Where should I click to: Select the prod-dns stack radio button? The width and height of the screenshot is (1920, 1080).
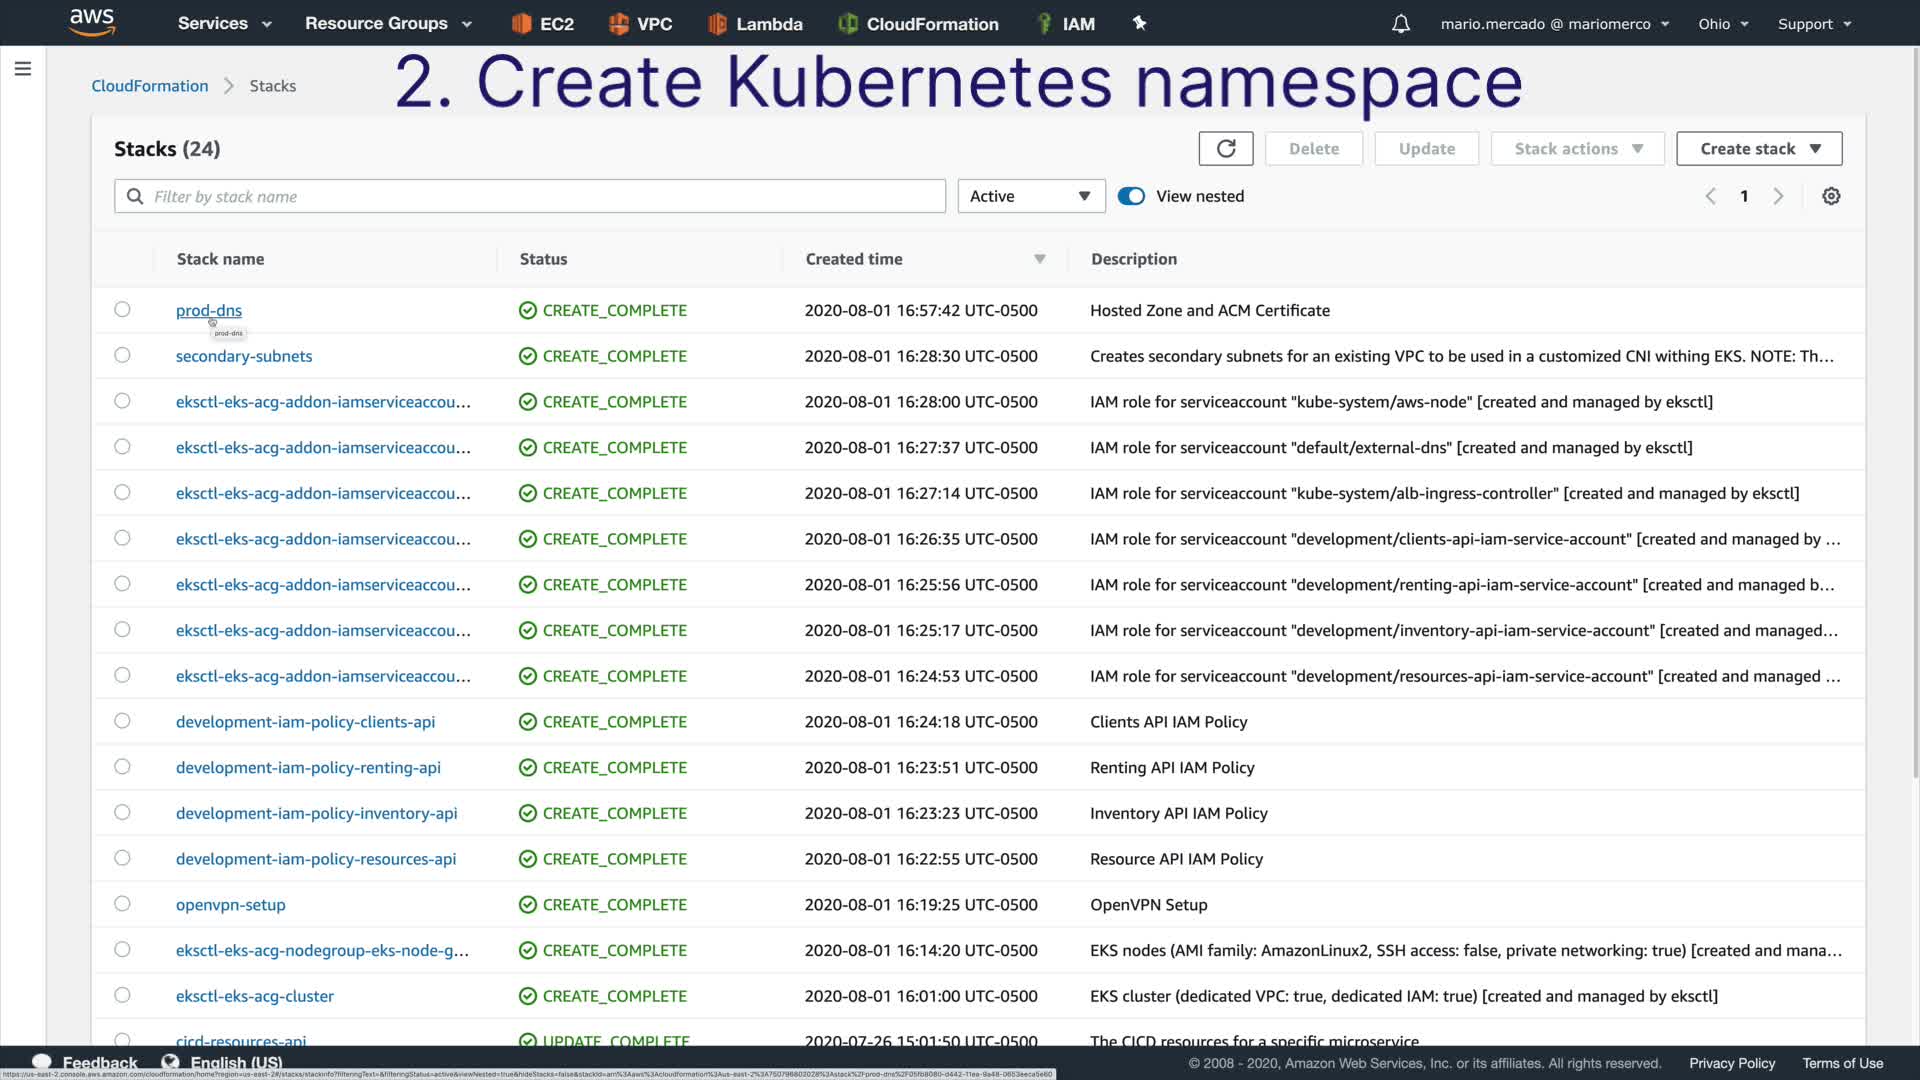(x=122, y=310)
